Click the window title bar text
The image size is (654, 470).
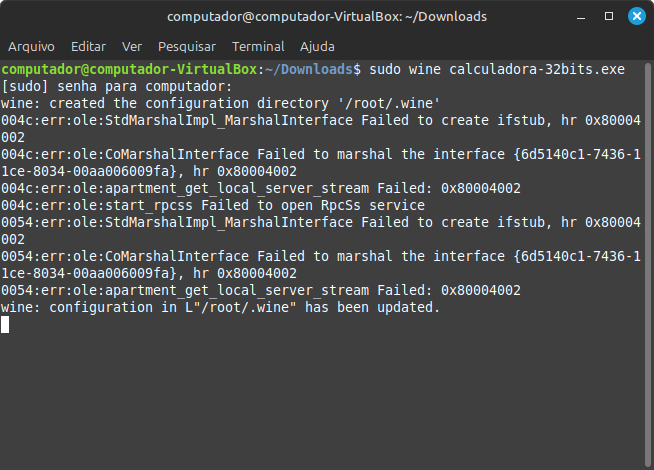(327, 17)
